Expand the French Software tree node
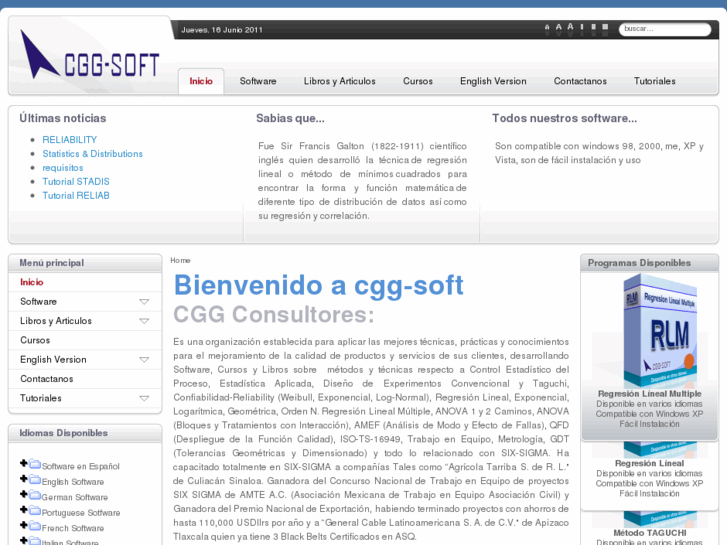727x545 pixels. click(24, 525)
